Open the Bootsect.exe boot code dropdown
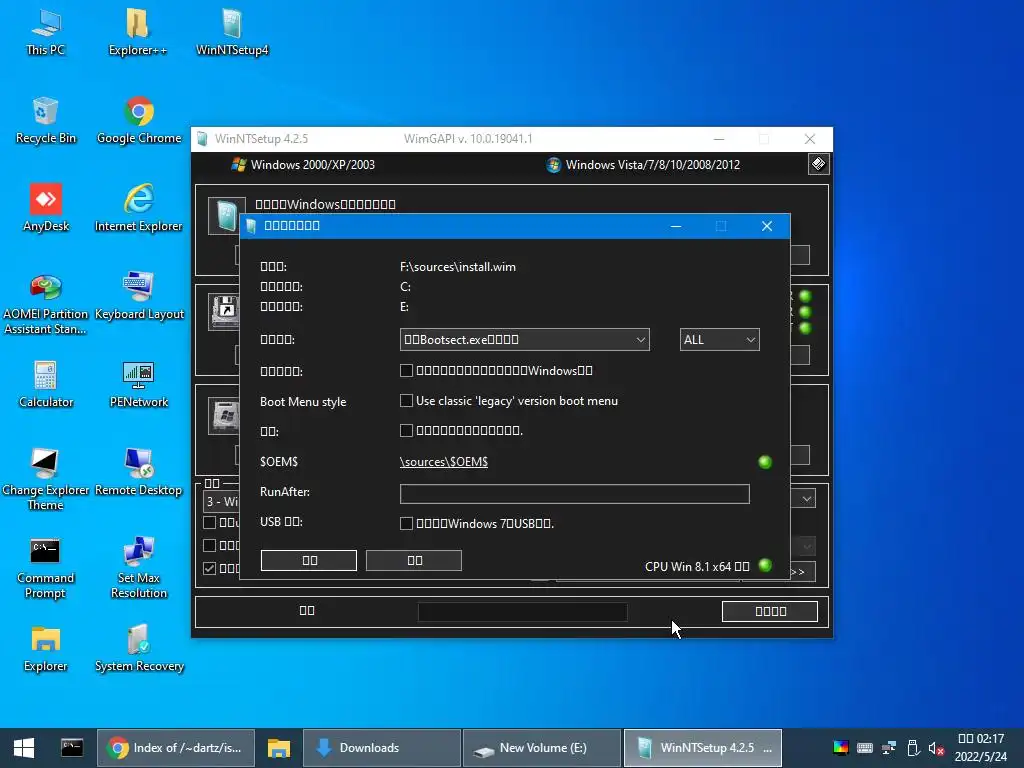This screenshot has height=768, width=1024. [524, 340]
